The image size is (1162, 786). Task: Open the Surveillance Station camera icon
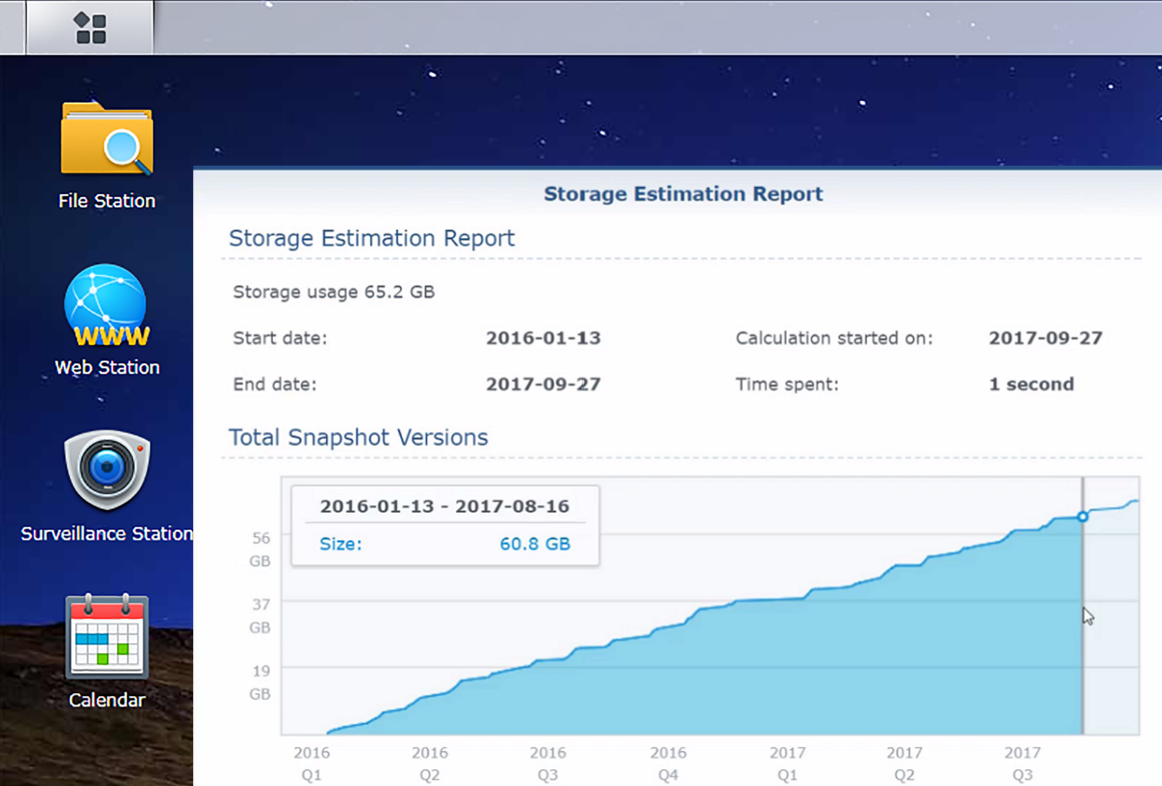click(106, 471)
